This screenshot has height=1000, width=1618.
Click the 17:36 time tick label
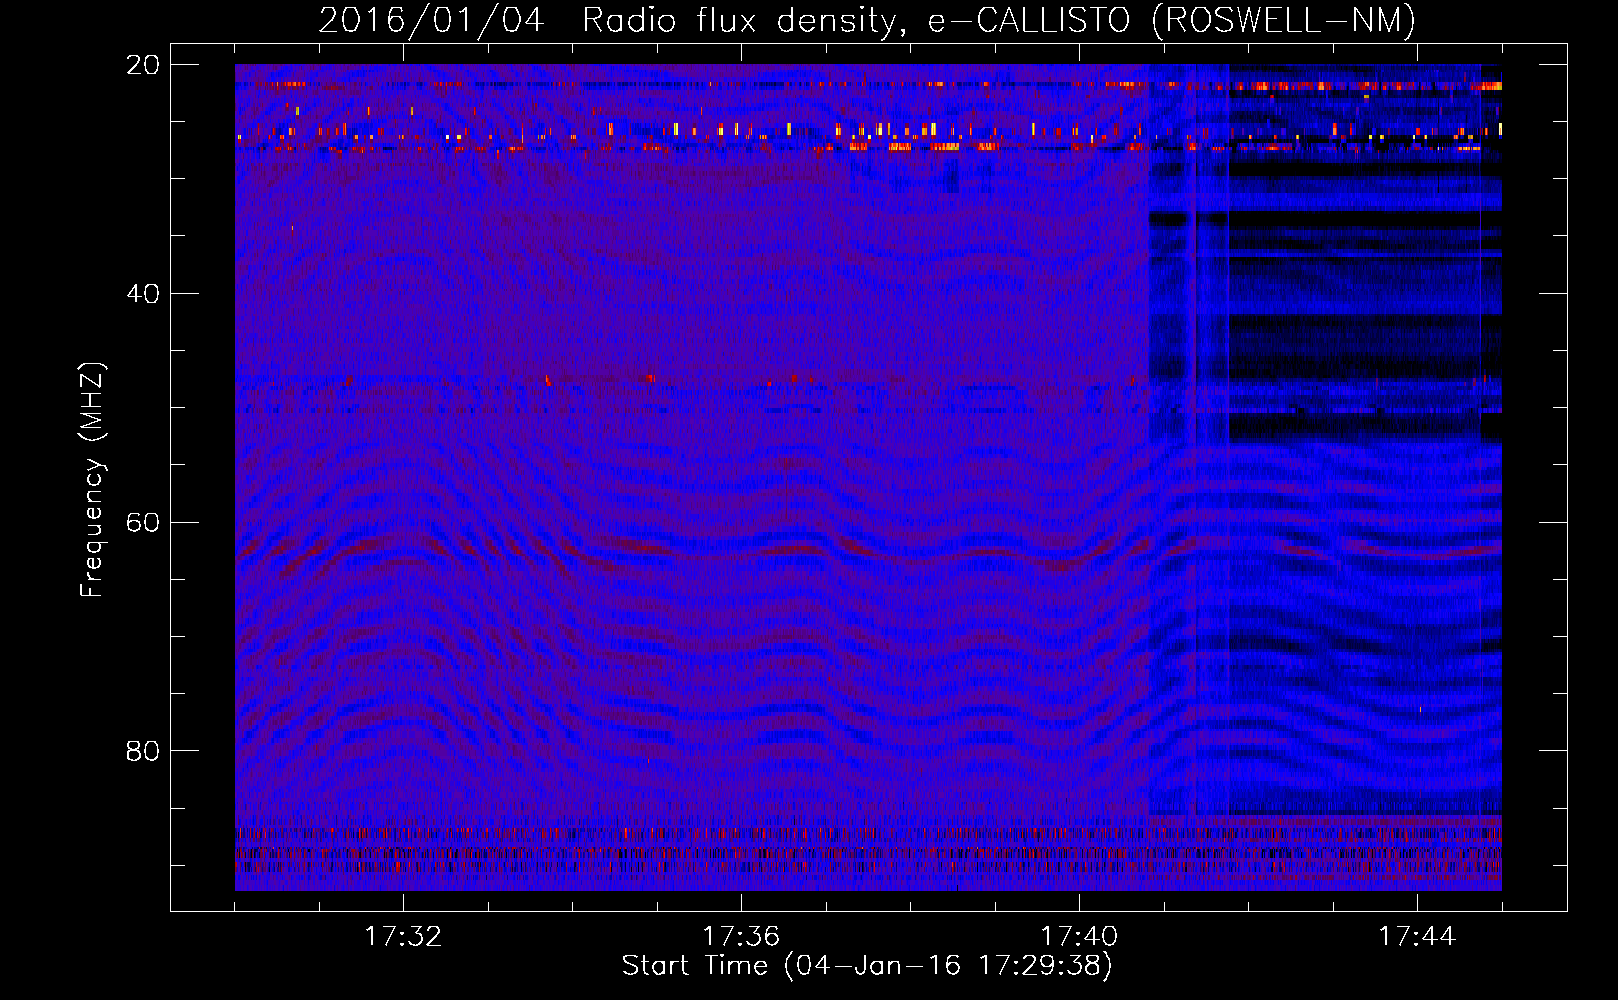pos(741,937)
